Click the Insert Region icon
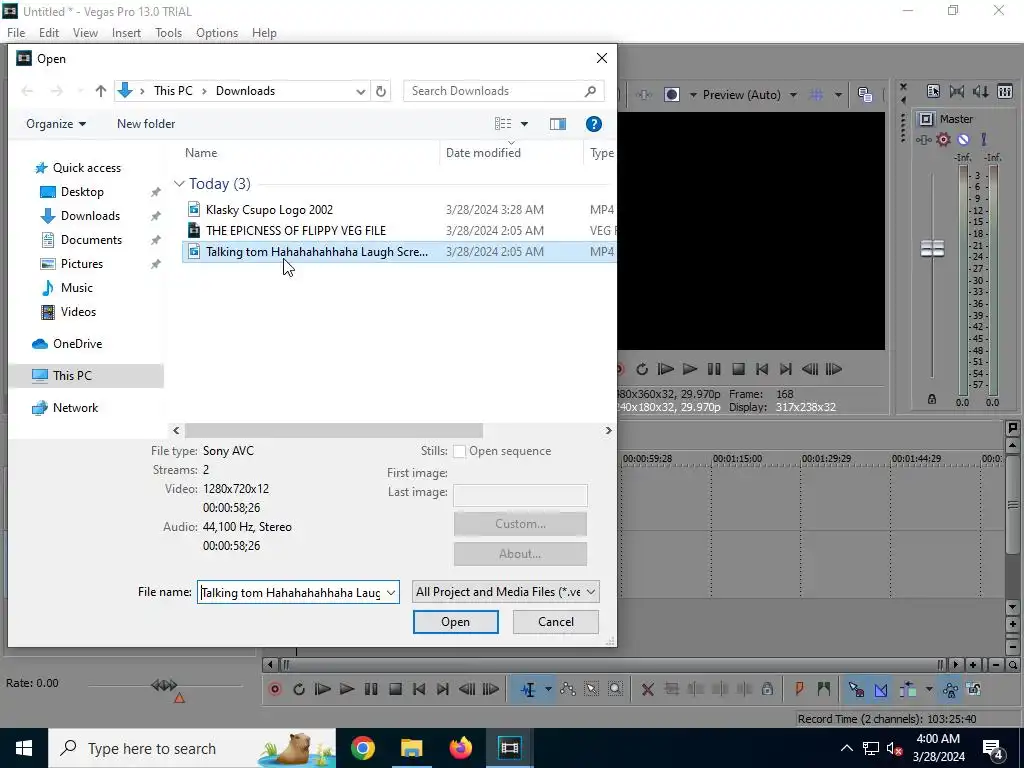This screenshot has width=1024, height=768. tap(824, 689)
